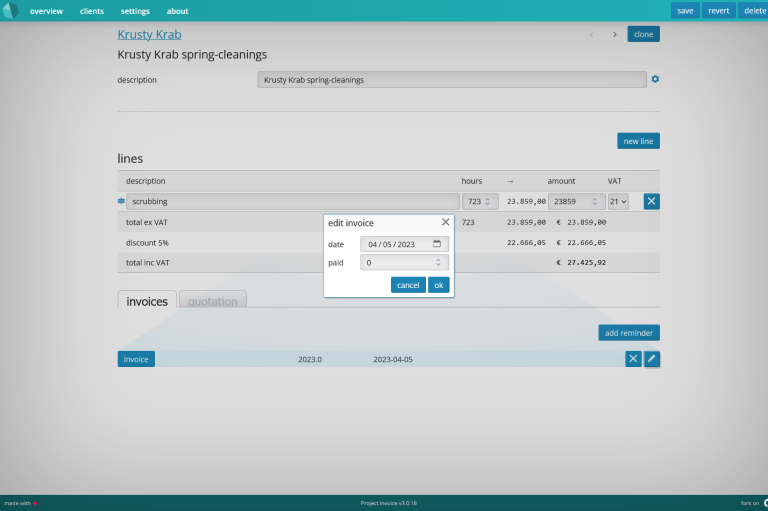This screenshot has height=511, width=768.
Task: Click the total ex VAT label
Action: click(x=146, y=222)
